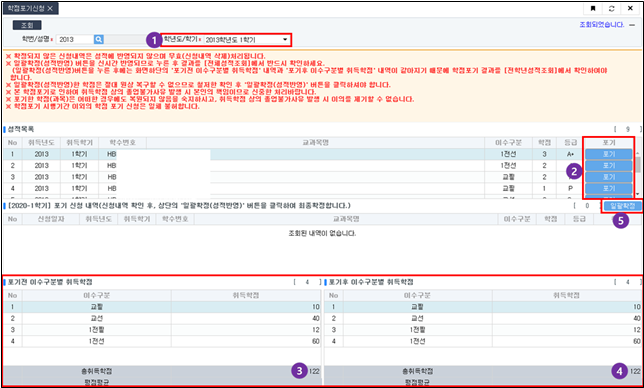Click the 조회 search button
The image size is (644, 388).
[27, 25]
